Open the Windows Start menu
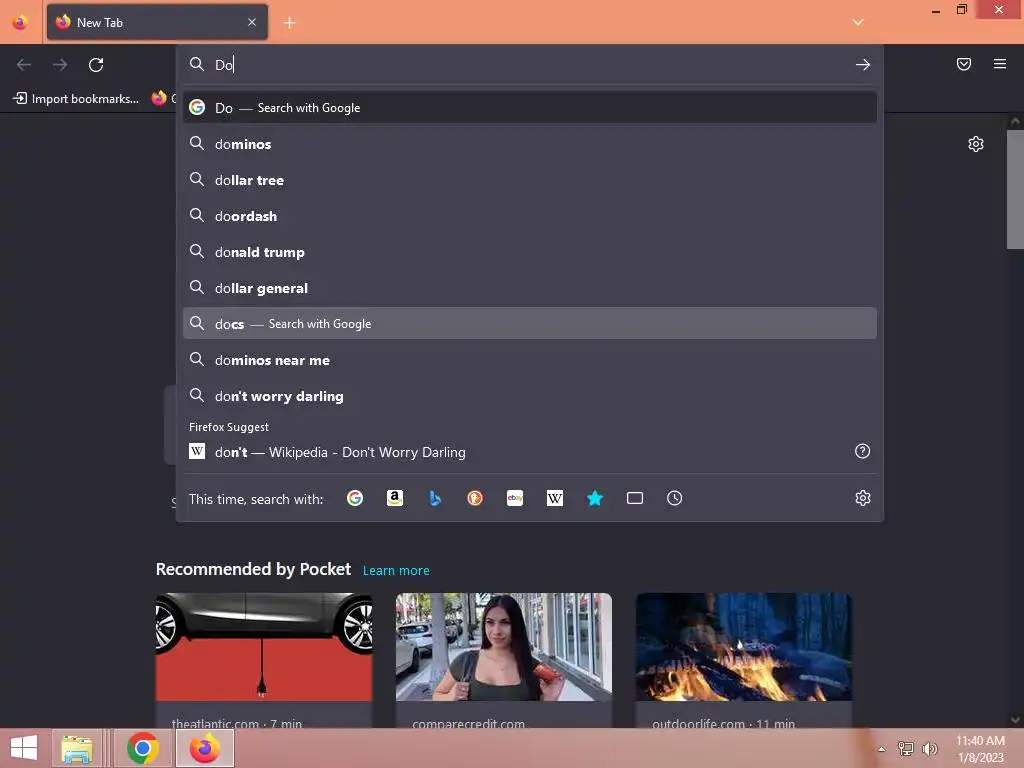1024x768 pixels. click(x=24, y=748)
